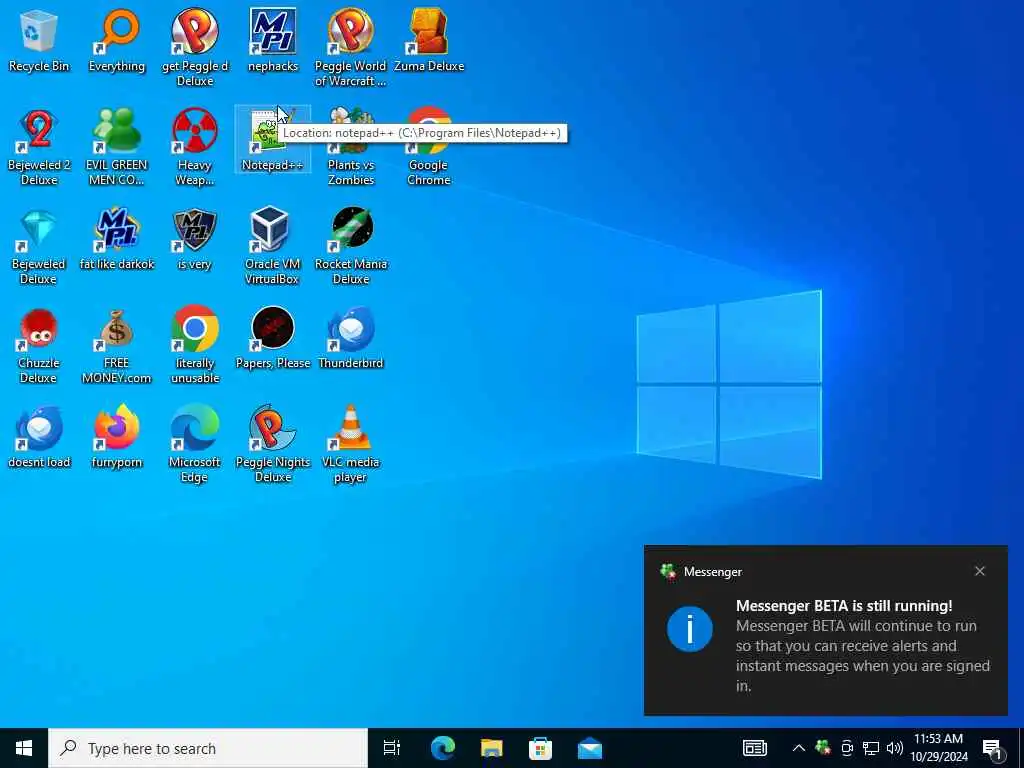The image size is (1024, 768).
Task: Select the Notepad++ desktop shortcut
Action: click(x=273, y=140)
